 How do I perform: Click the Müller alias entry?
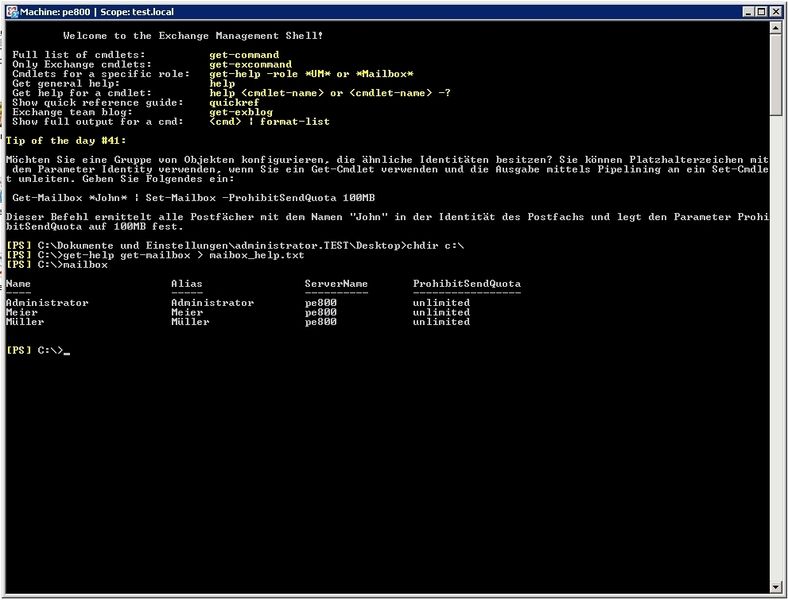point(190,322)
